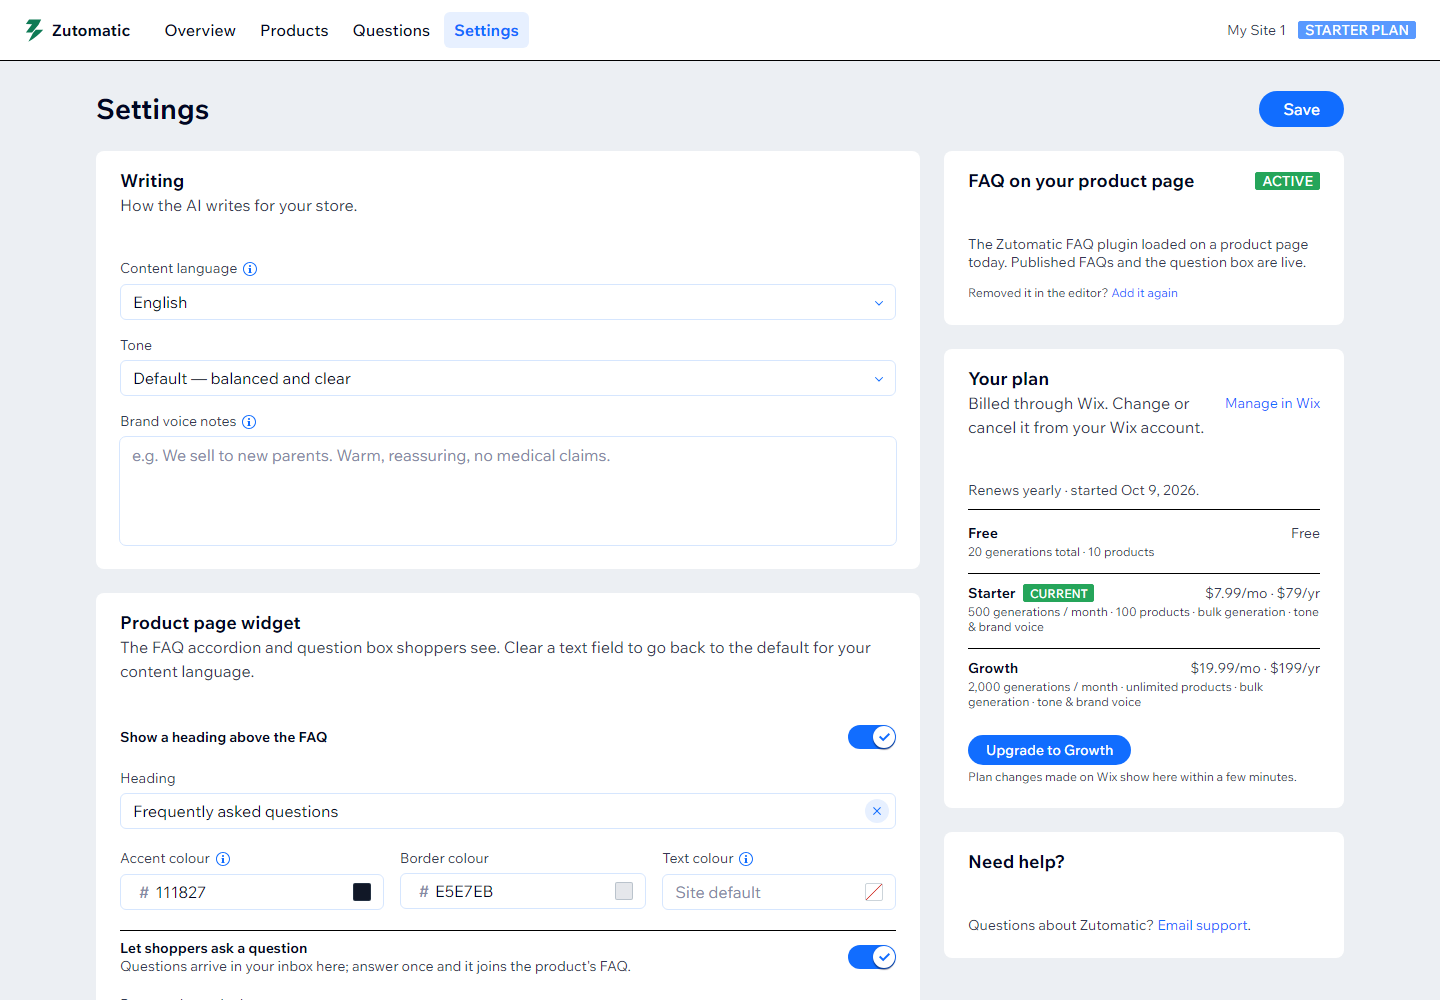The width and height of the screenshot is (1440, 1000).
Task: Click the Border colour hex field
Action: click(523, 891)
